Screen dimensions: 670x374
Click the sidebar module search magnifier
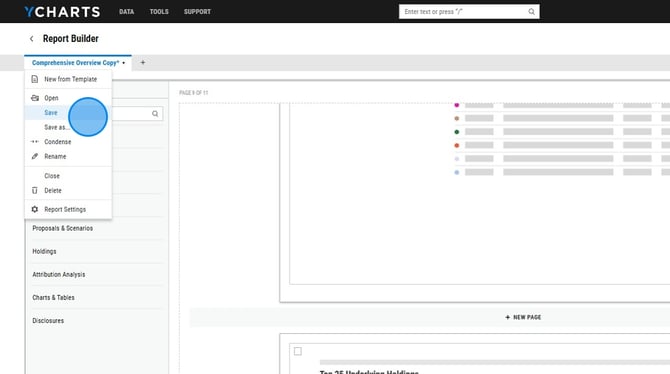(155, 114)
